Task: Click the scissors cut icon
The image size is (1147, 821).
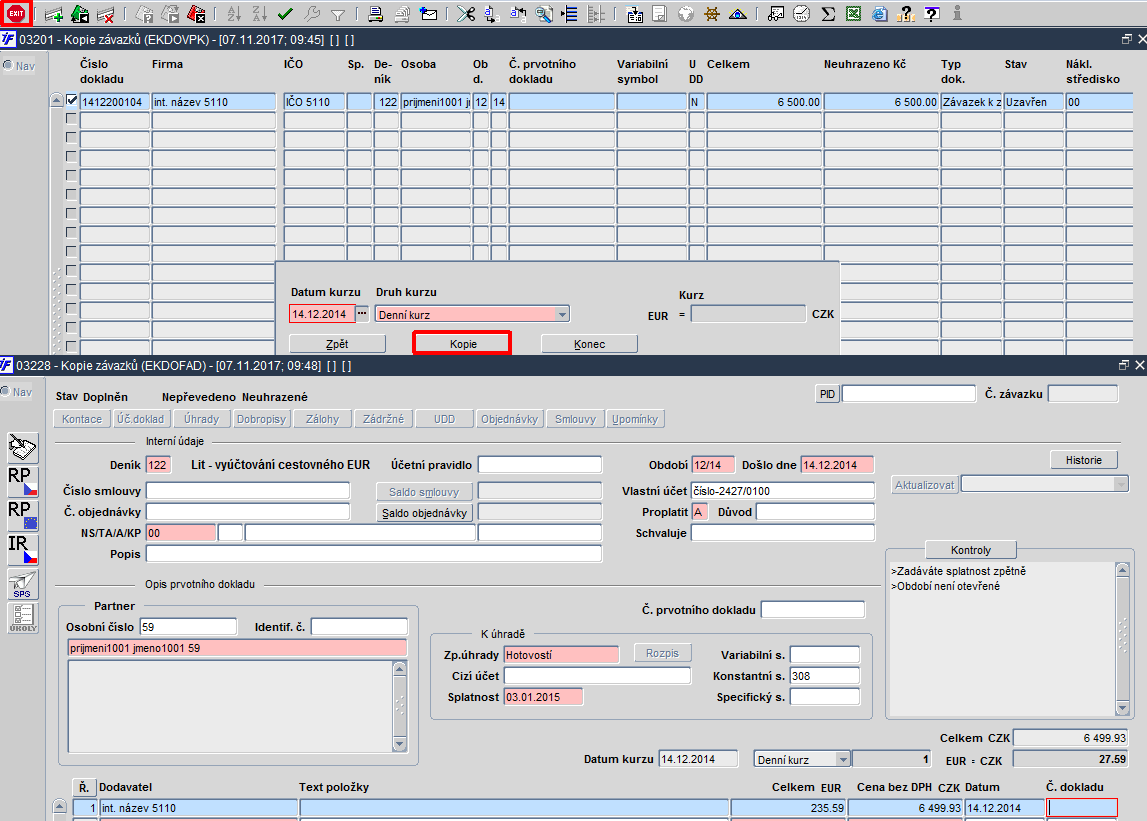Action: [x=465, y=13]
